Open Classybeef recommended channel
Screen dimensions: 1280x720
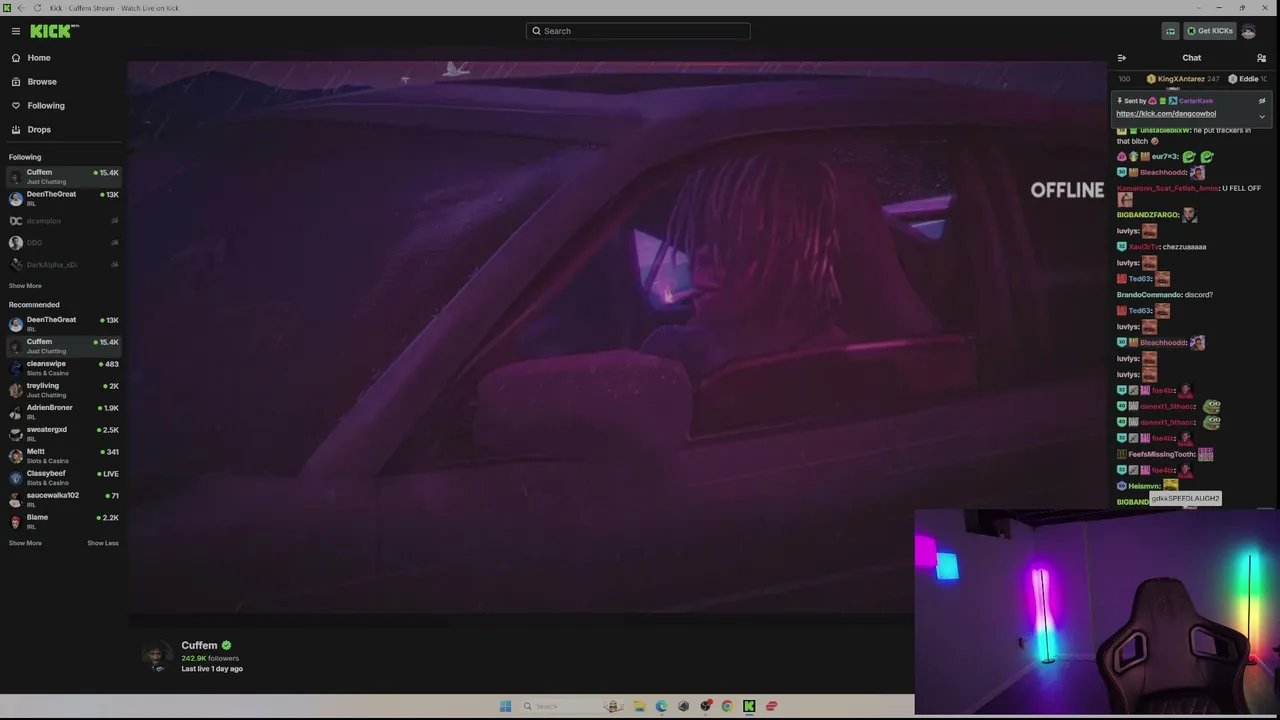(x=64, y=478)
